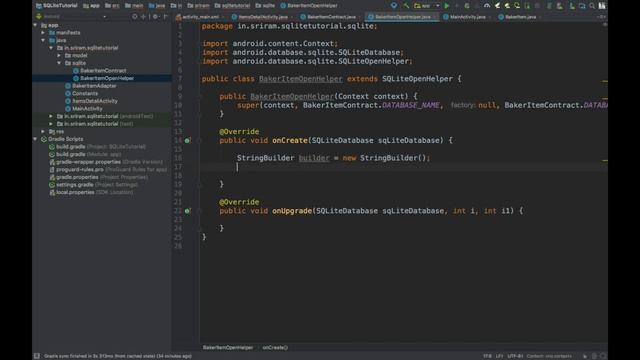
Task: Select BakerItemOpenHelper in project tree
Action: [107, 78]
